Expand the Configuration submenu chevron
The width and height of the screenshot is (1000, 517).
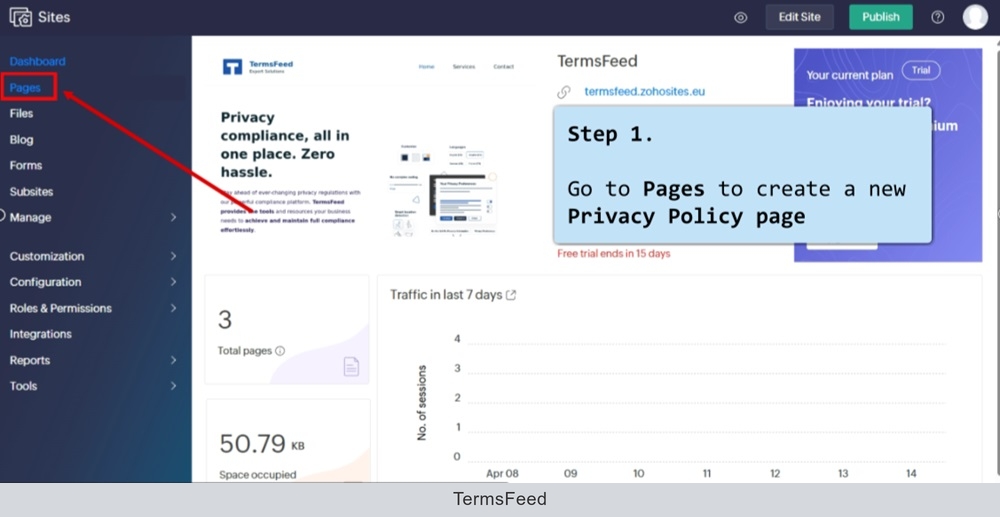(173, 282)
